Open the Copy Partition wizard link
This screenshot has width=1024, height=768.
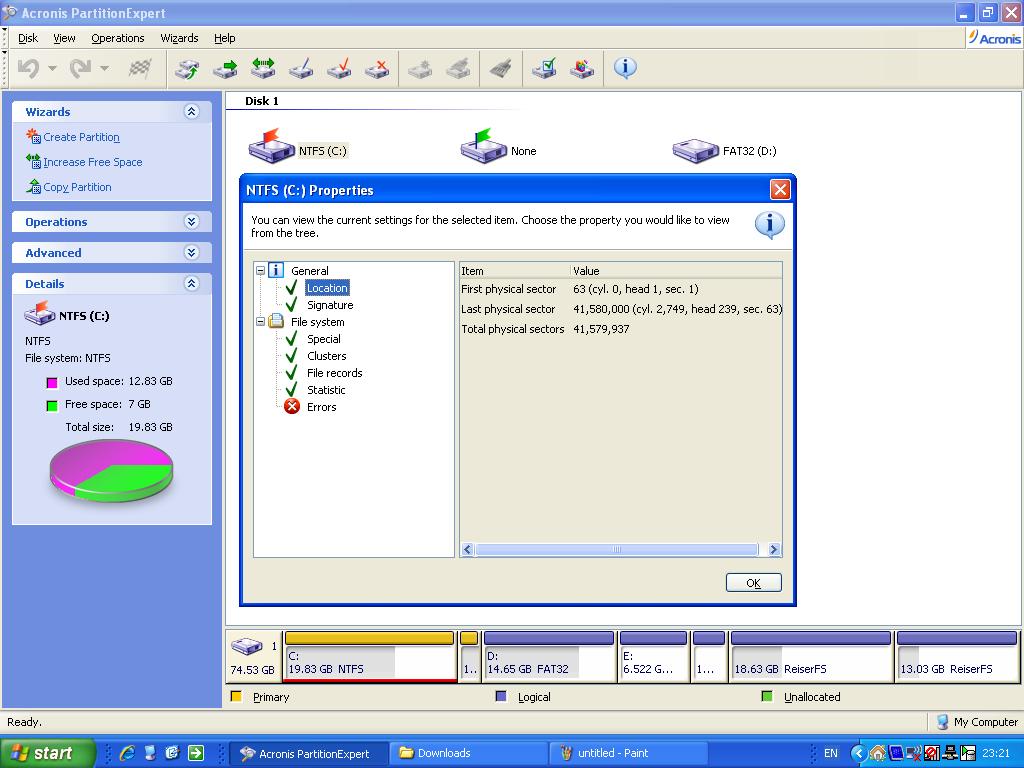click(77, 187)
